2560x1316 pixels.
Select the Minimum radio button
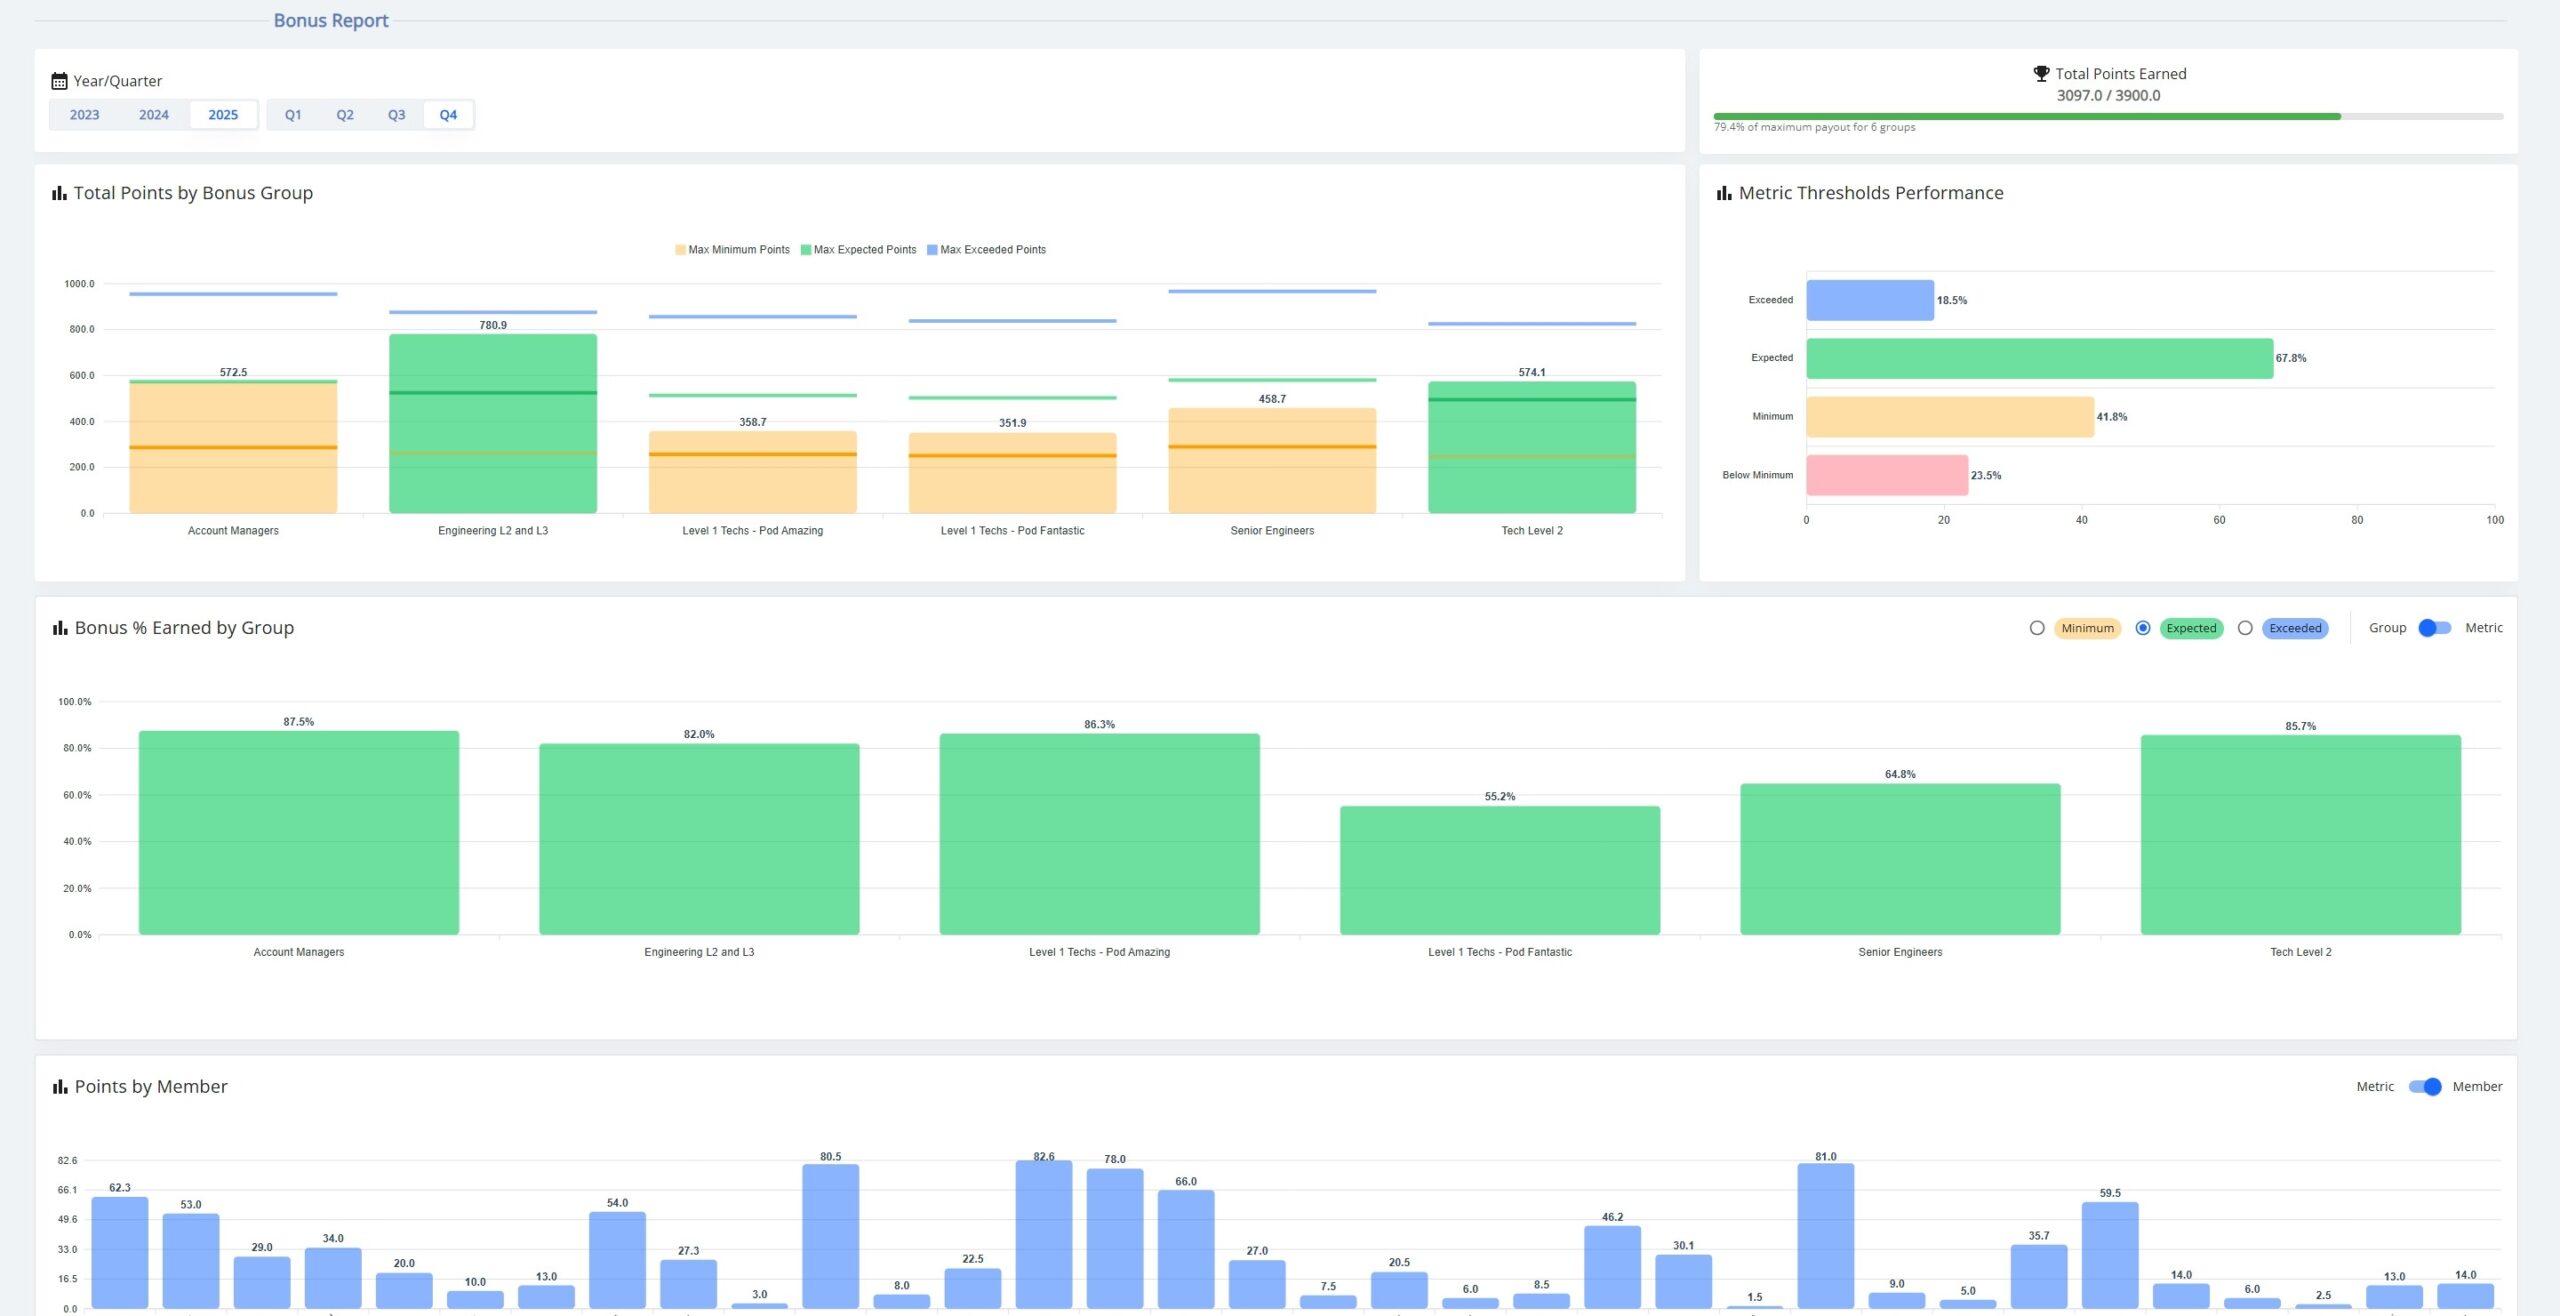click(2037, 628)
